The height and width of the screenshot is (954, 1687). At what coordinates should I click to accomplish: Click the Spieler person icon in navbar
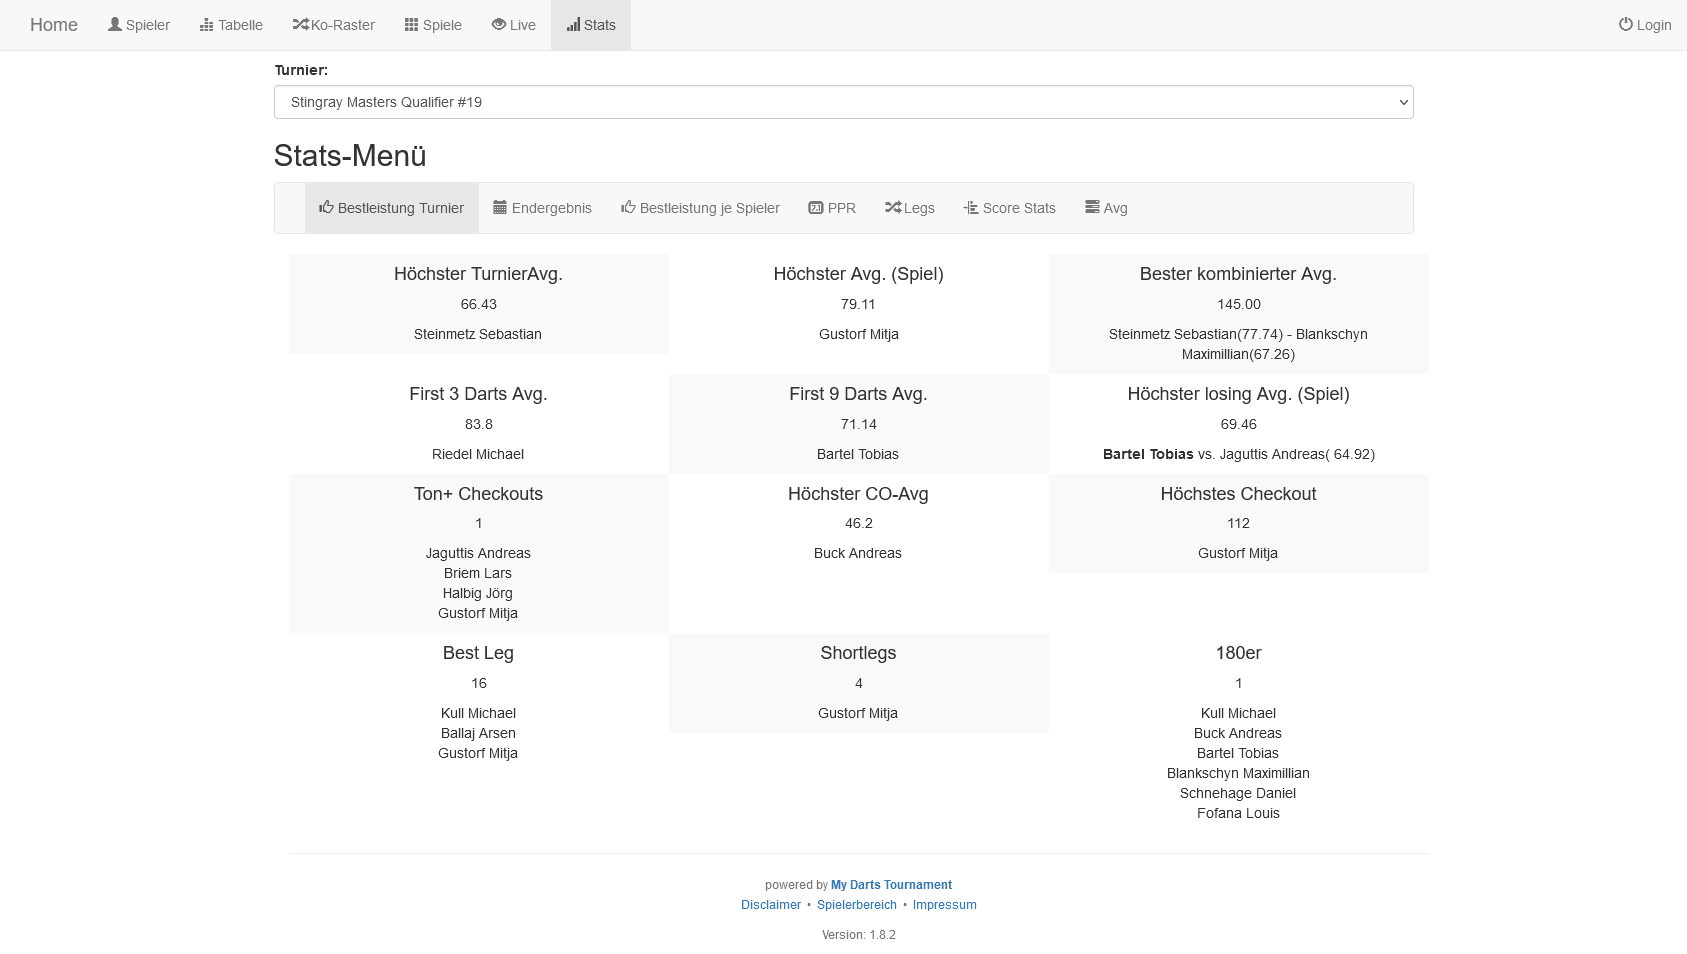click(115, 24)
